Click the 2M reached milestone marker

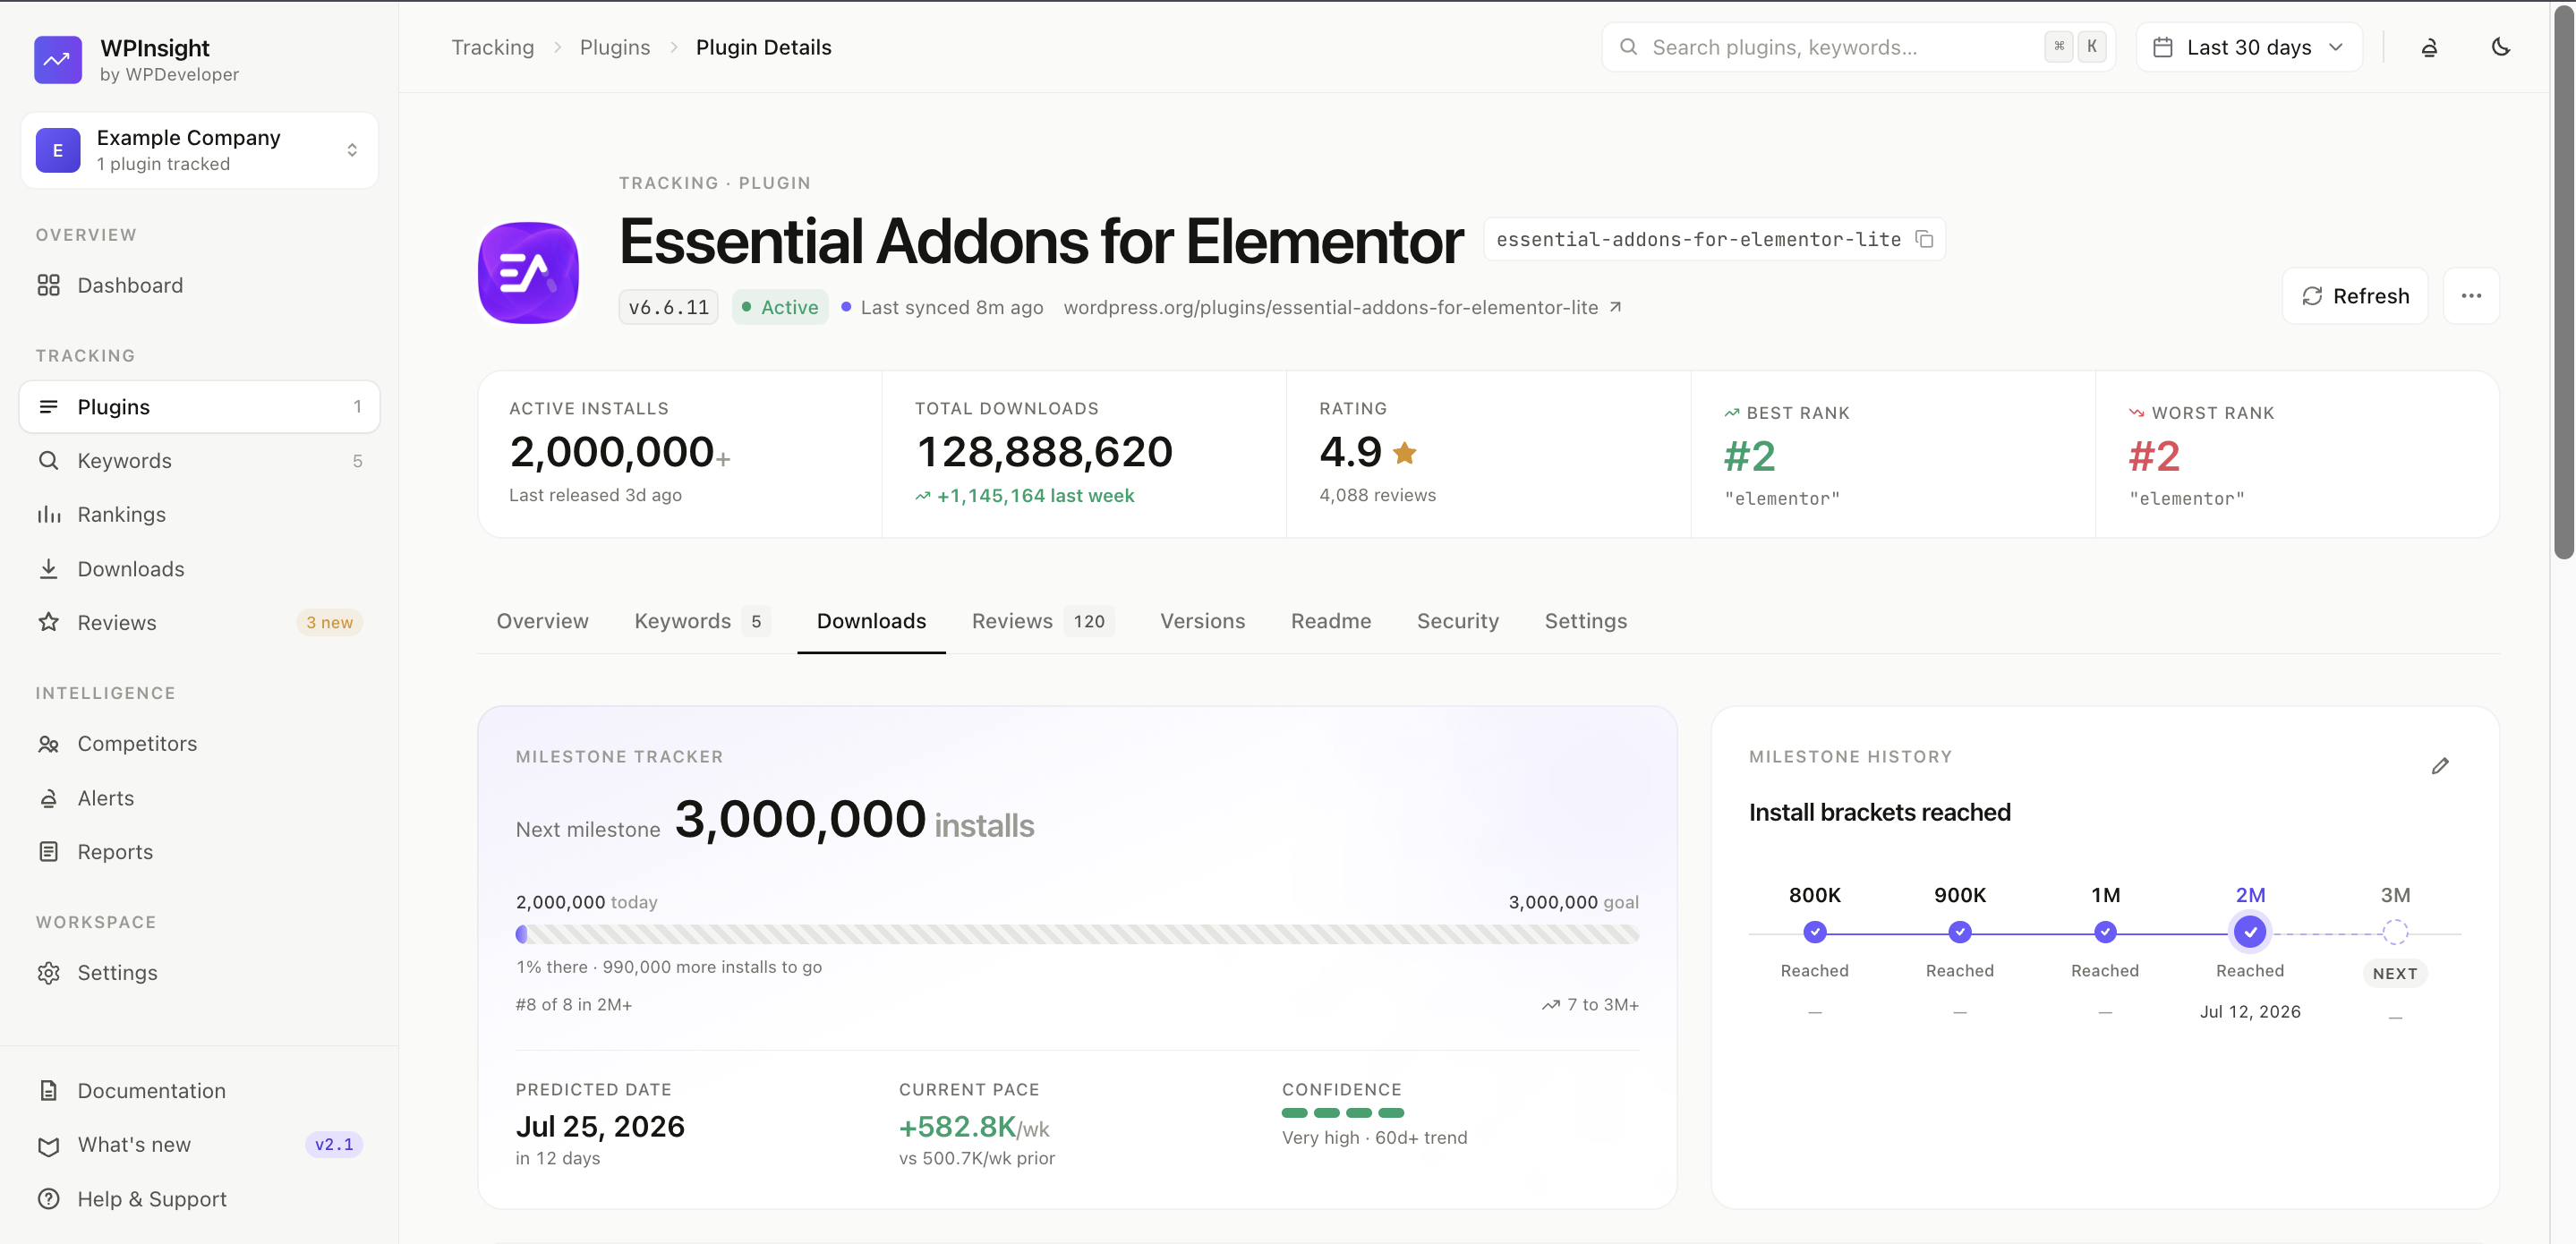[2249, 931]
